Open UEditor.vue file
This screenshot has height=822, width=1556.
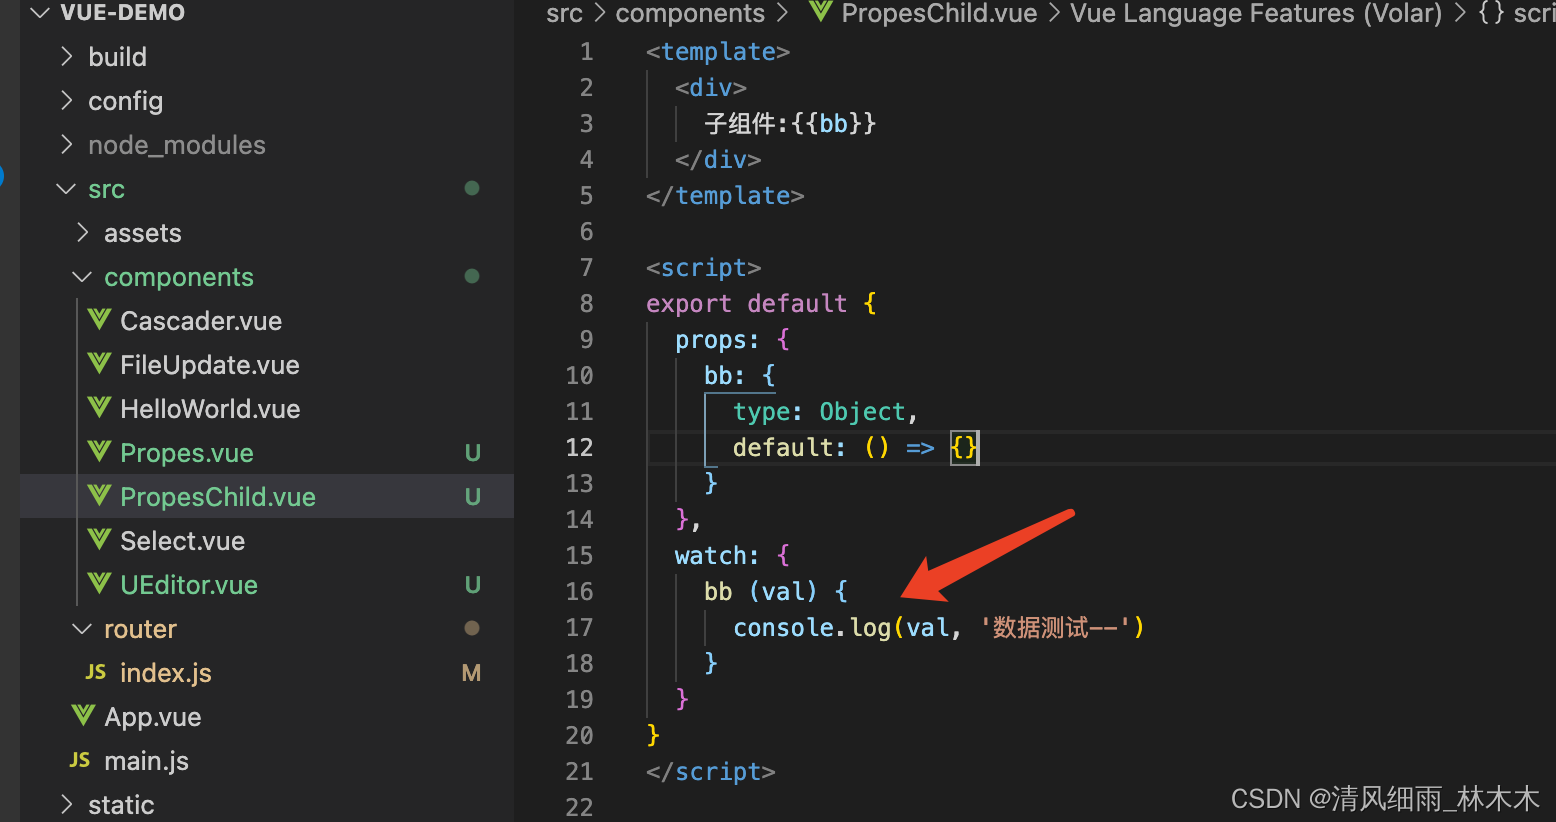point(189,585)
